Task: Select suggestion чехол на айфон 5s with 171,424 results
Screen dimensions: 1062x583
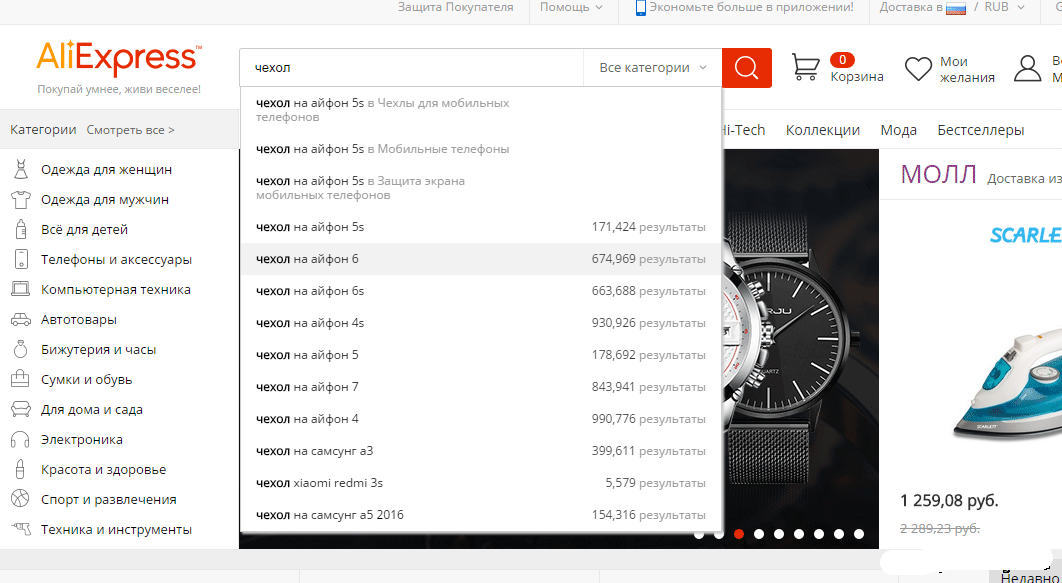Action: point(481,227)
